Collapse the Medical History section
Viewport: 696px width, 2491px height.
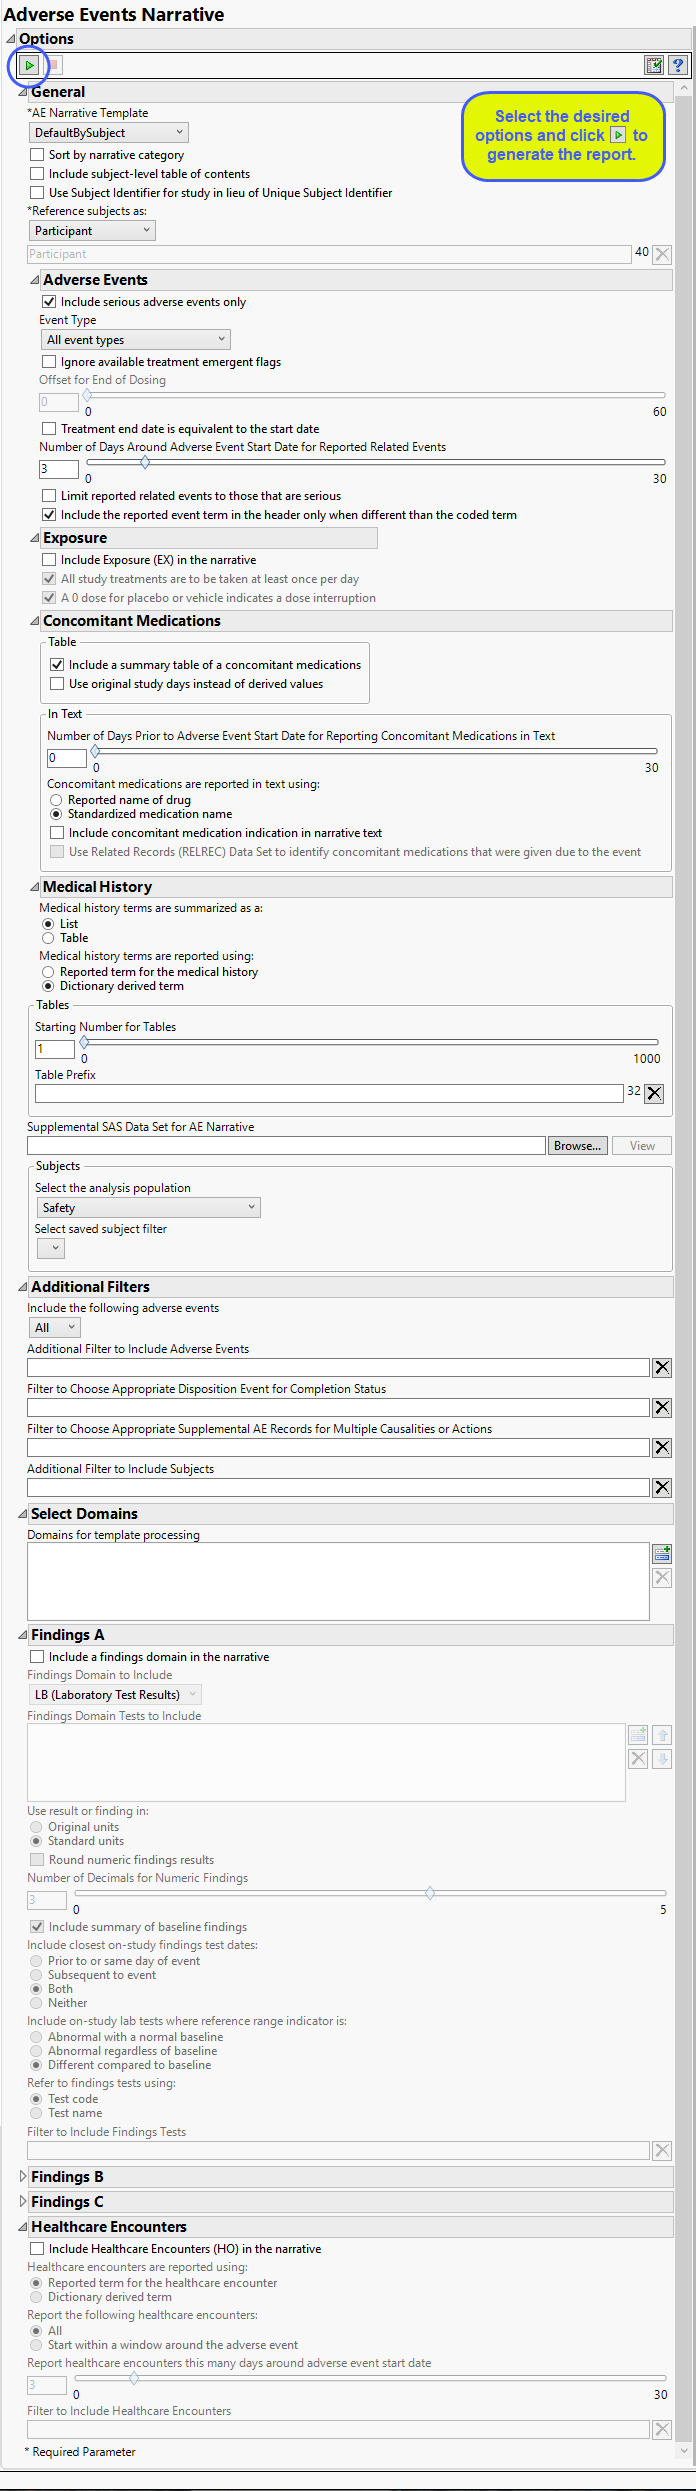(35, 887)
